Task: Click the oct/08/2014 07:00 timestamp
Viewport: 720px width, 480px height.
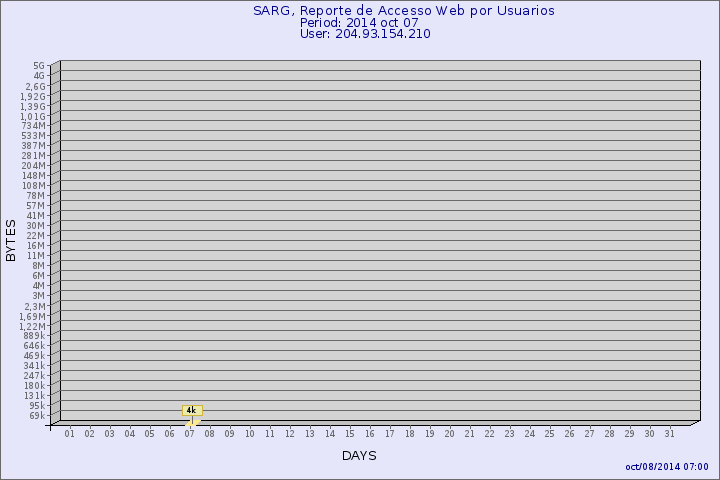Action: point(666,467)
